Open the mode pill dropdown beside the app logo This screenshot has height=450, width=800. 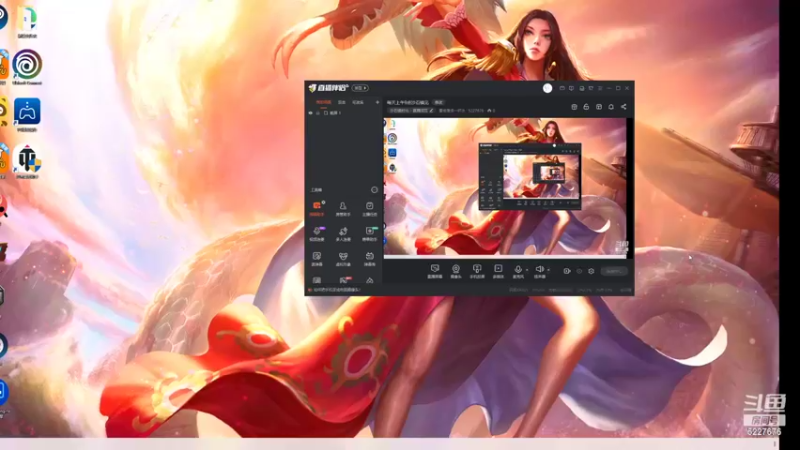pyautogui.click(x=360, y=88)
